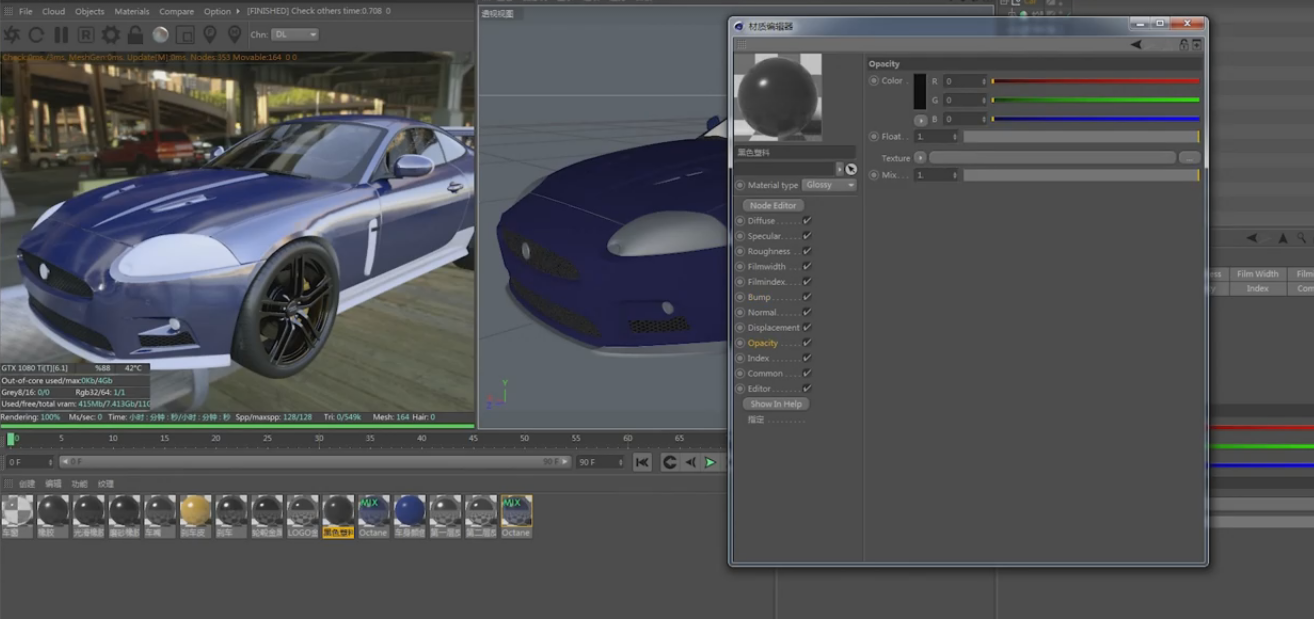Screen dimensions: 1314x619
Task: Pause the Octane live render
Action: click(61, 35)
